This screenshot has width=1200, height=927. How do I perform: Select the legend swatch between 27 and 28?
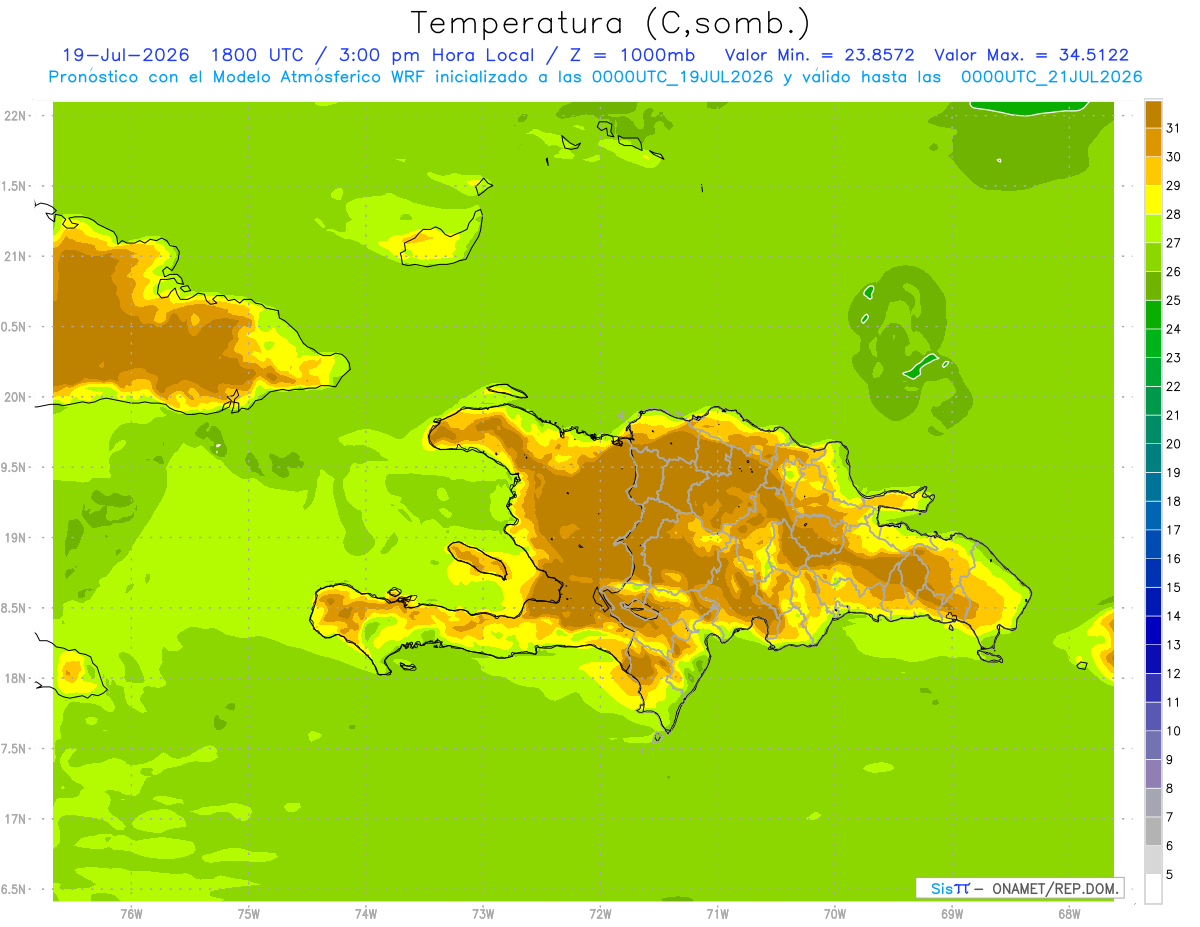pos(1153,228)
